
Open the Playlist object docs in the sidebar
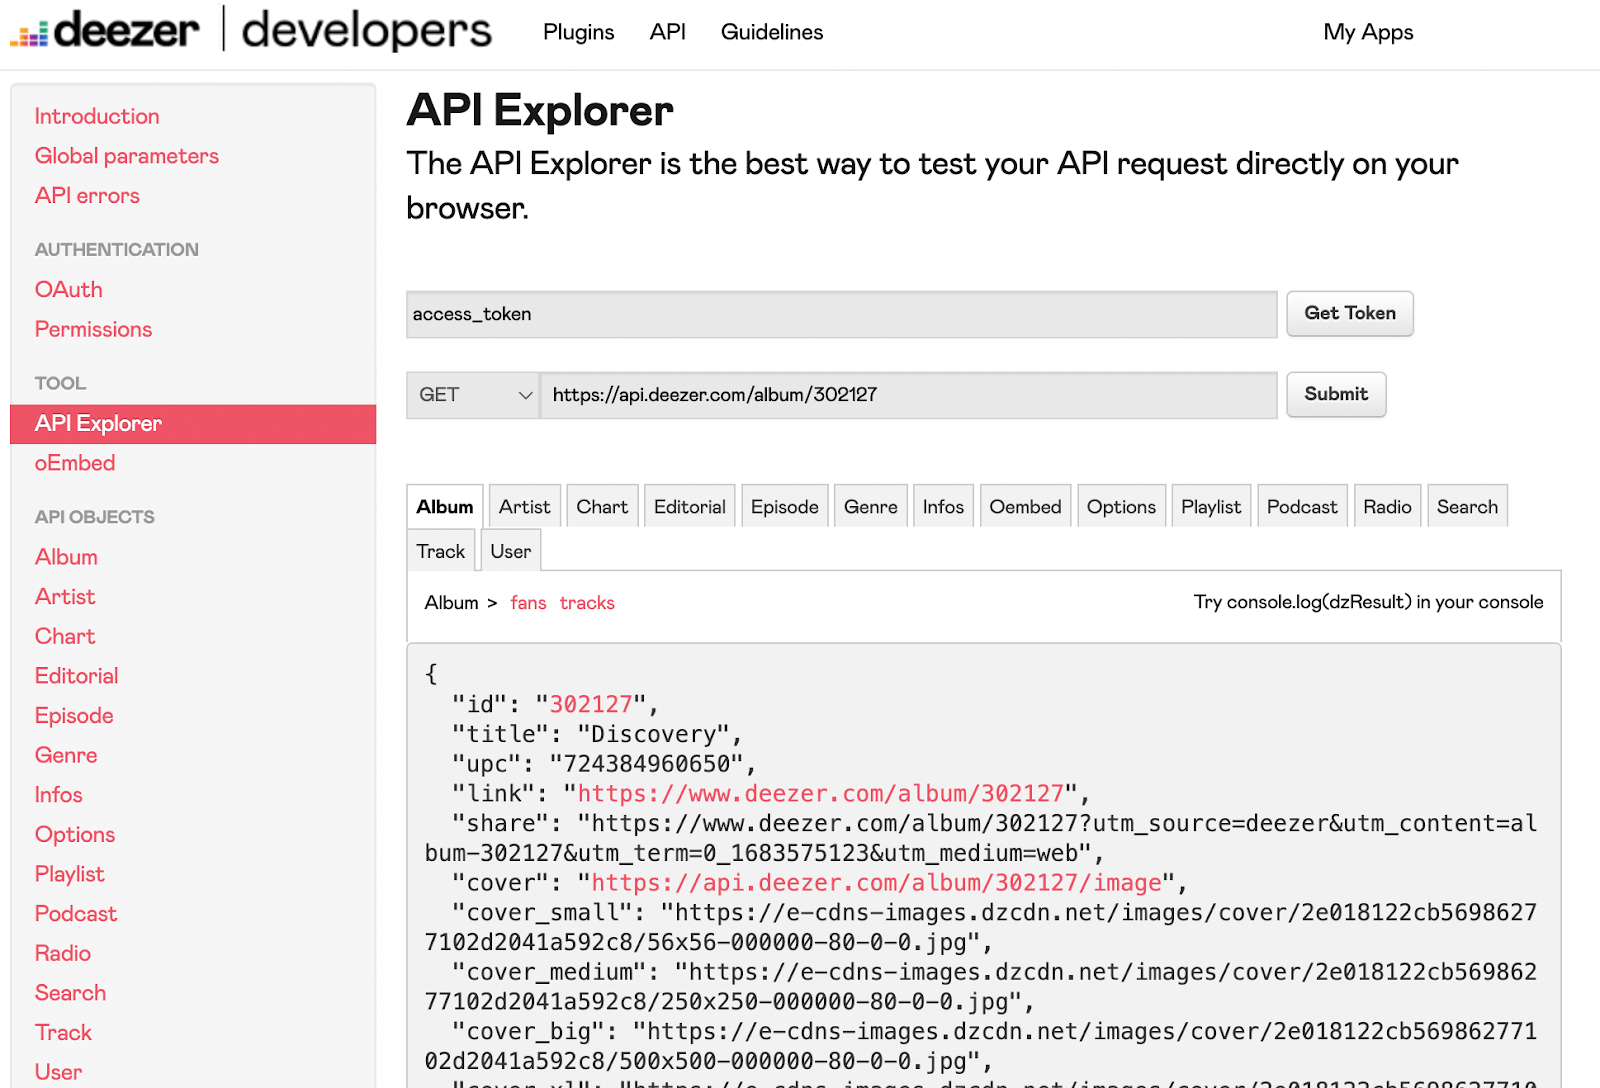click(69, 874)
